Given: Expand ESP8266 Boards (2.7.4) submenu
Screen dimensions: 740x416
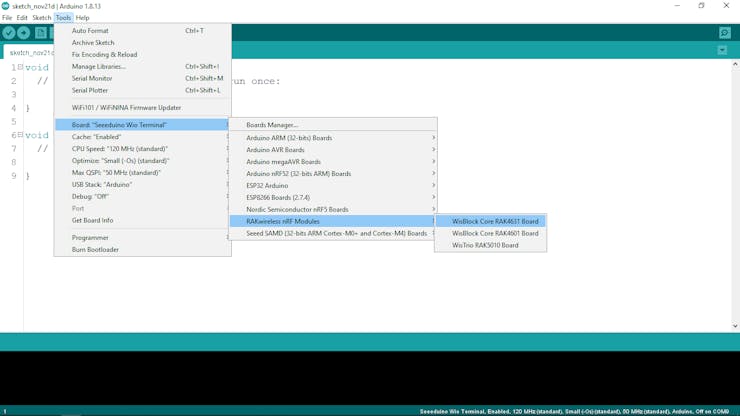Looking at the screenshot, I should [x=333, y=197].
